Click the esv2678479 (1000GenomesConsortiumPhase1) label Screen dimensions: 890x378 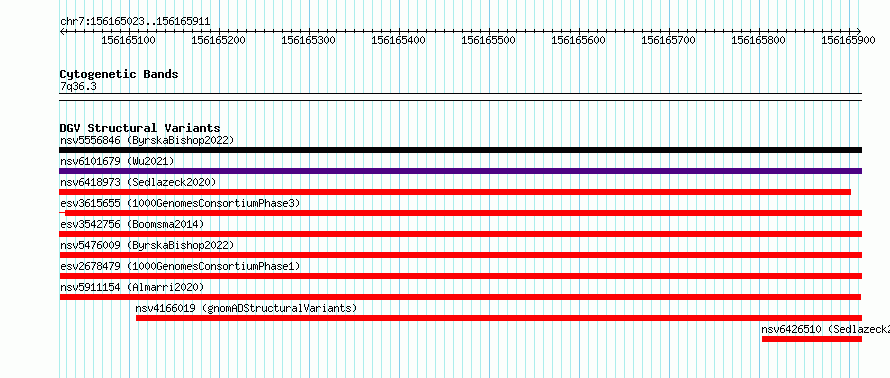click(x=180, y=266)
